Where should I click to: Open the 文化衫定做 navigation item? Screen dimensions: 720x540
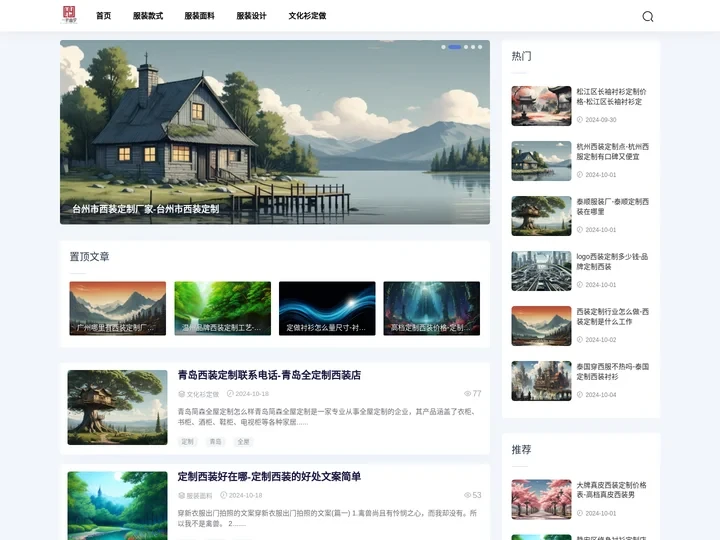[x=307, y=16]
